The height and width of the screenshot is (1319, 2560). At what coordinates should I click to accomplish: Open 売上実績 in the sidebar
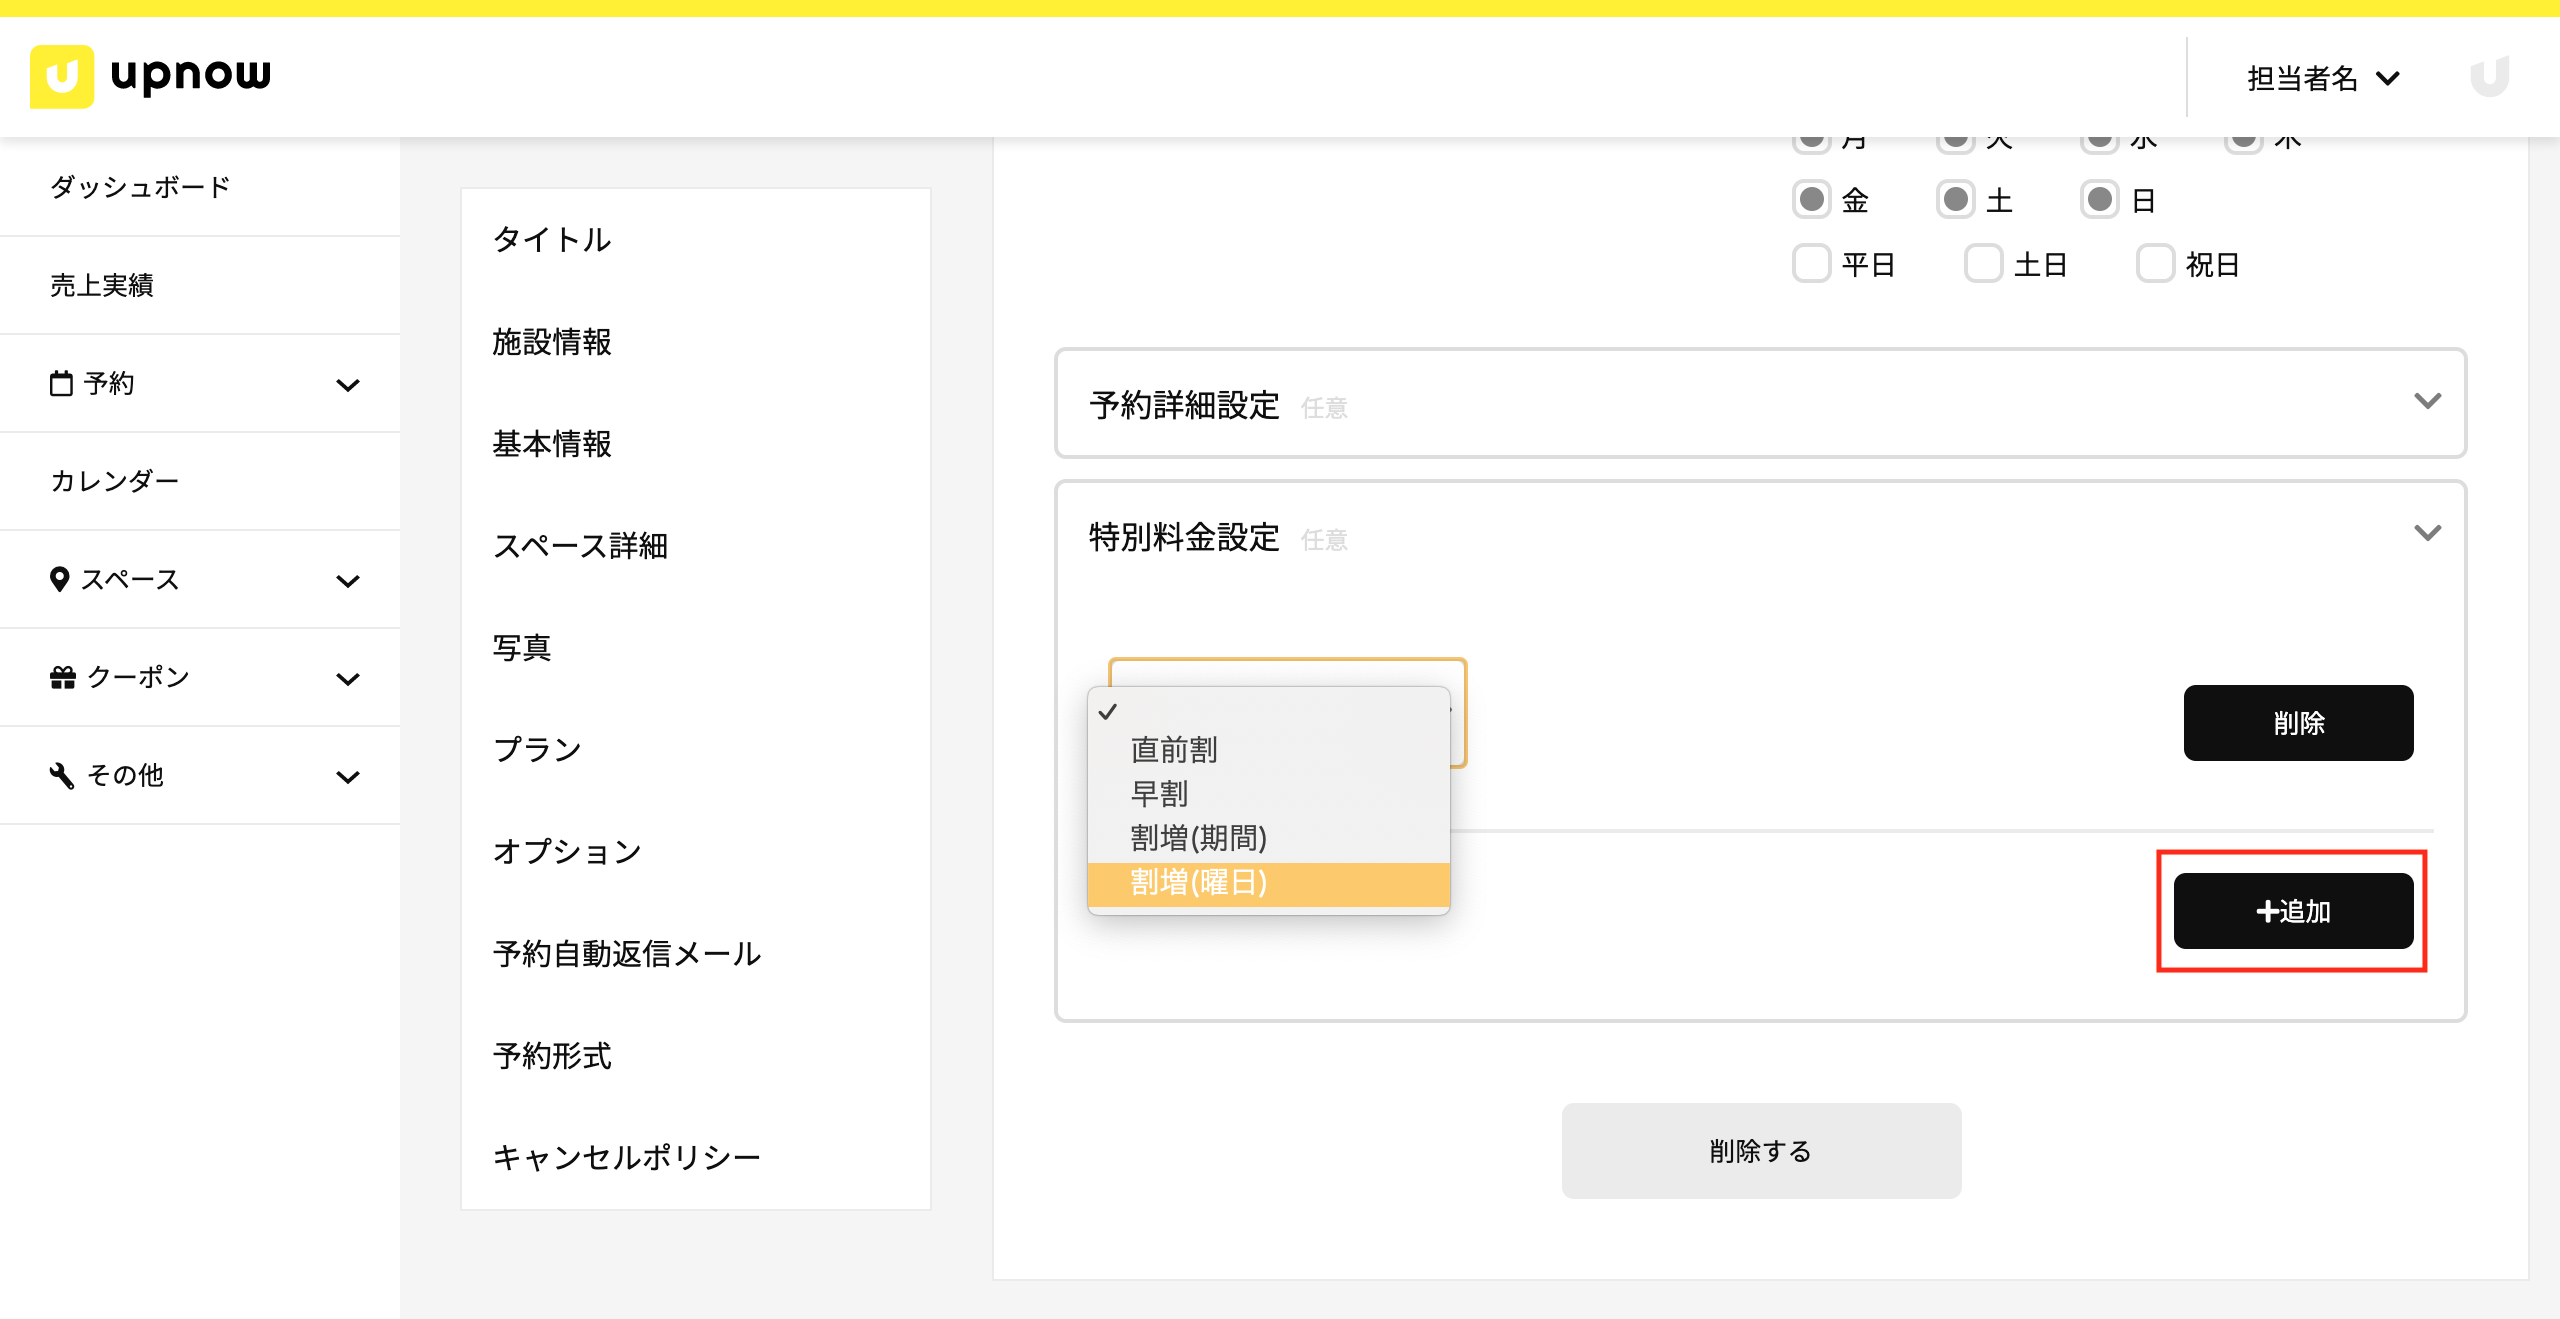200,285
